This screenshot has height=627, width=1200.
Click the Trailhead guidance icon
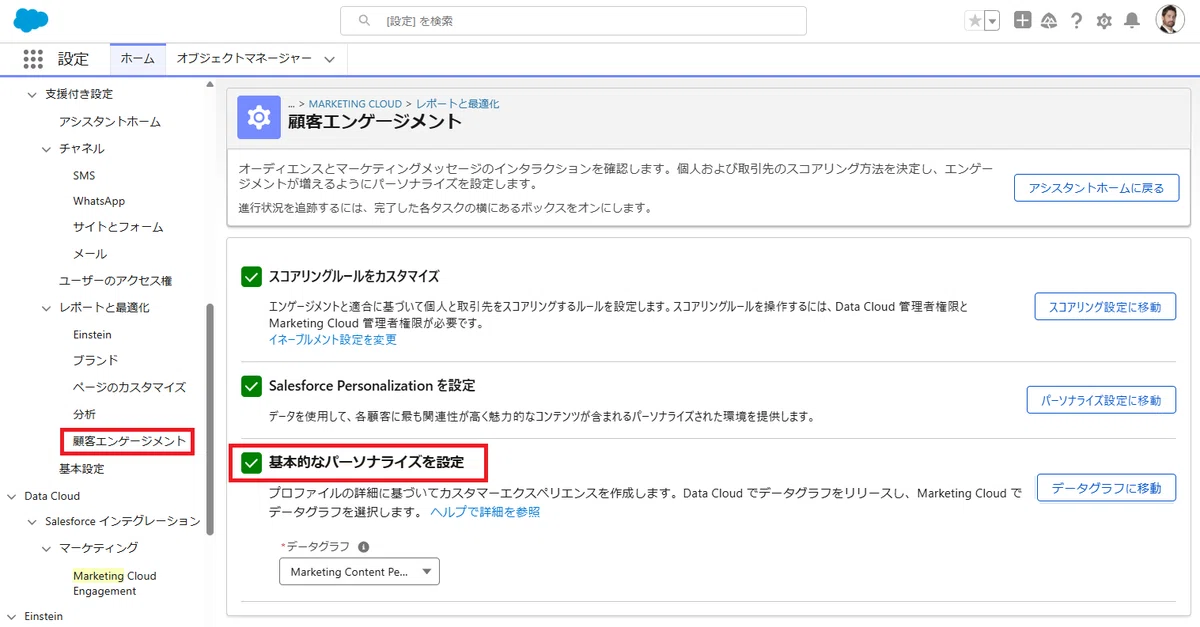pyautogui.click(x=1049, y=20)
